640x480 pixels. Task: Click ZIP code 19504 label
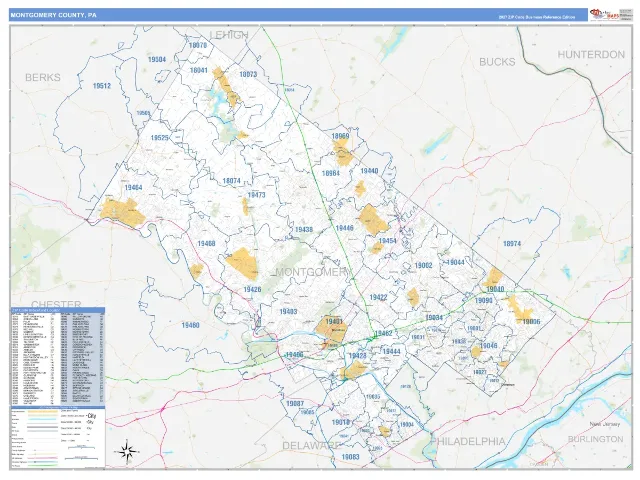pos(157,60)
